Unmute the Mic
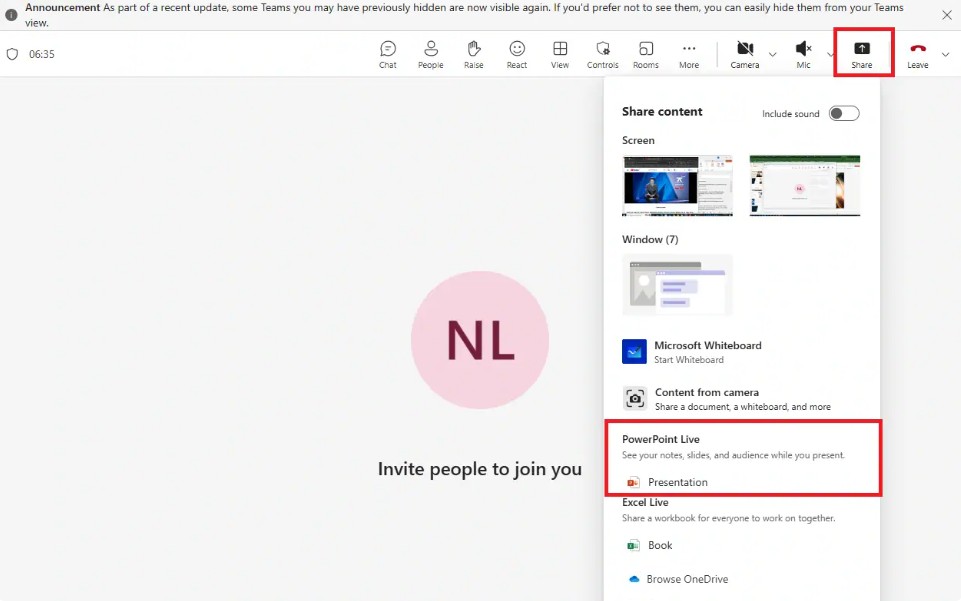The height and width of the screenshot is (601, 961). (803, 54)
